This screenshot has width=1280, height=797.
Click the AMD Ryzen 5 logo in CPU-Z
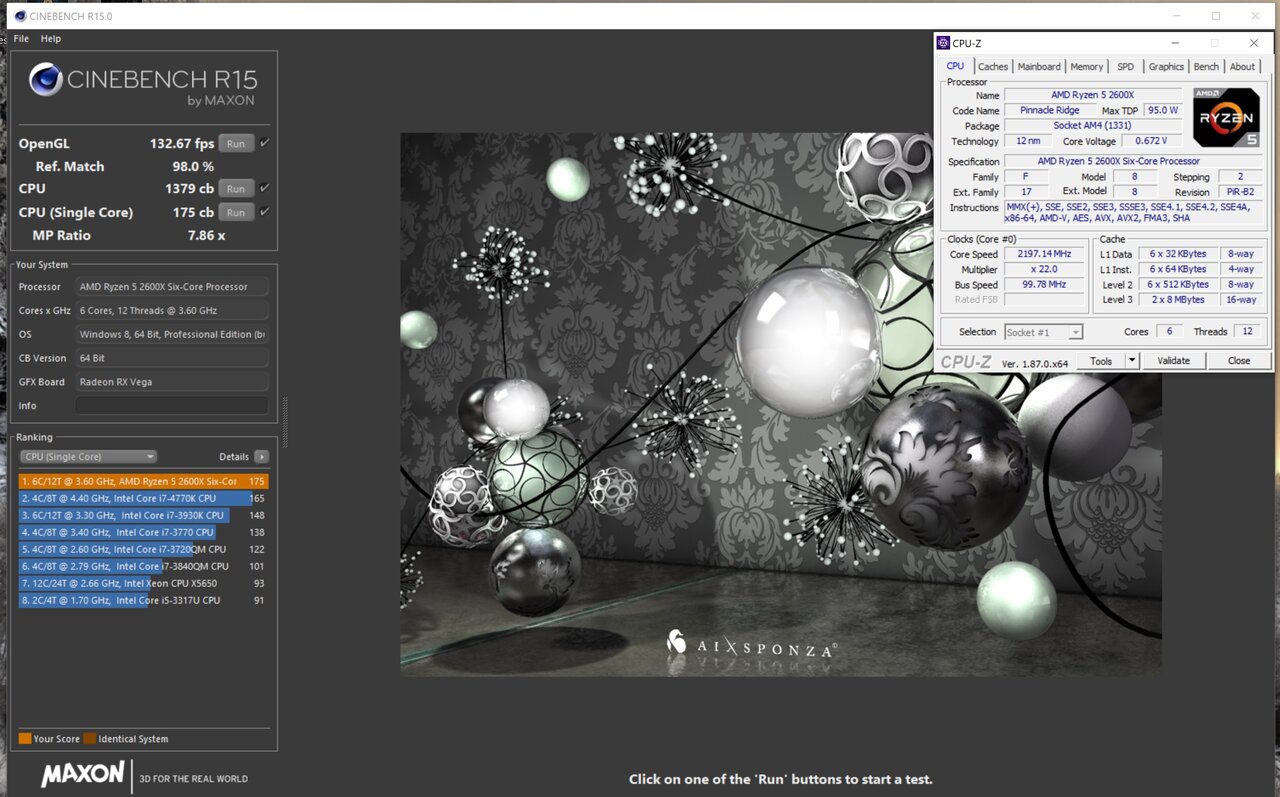pos(1227,118)
